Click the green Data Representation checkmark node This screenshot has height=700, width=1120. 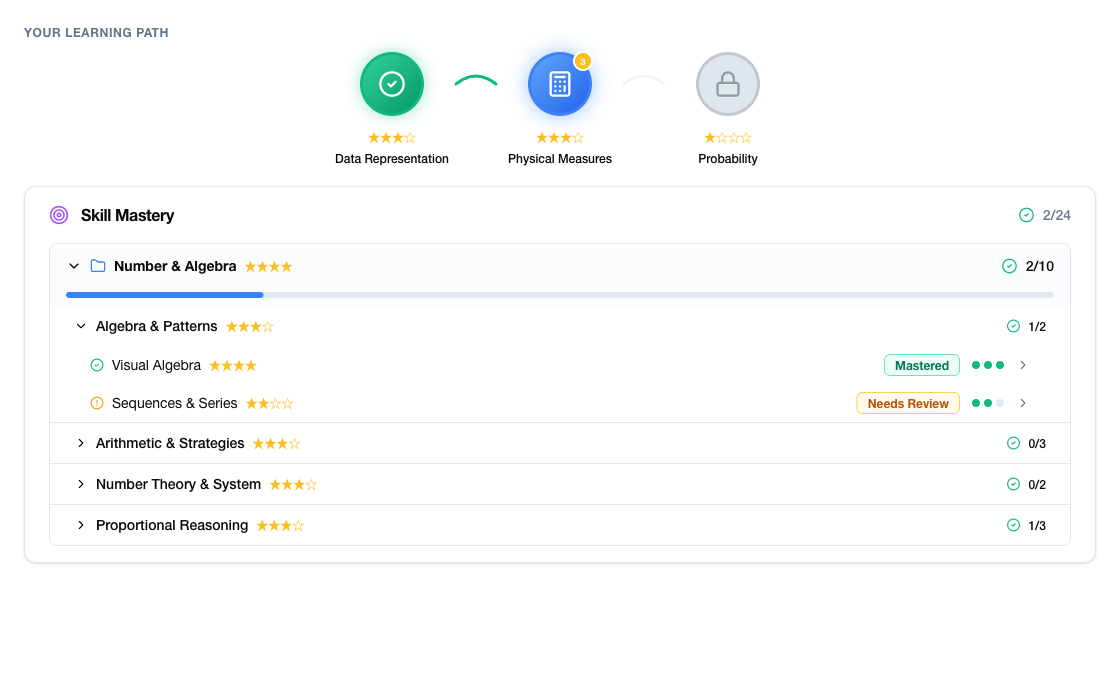pyautogui.click(x=392, y=84)
